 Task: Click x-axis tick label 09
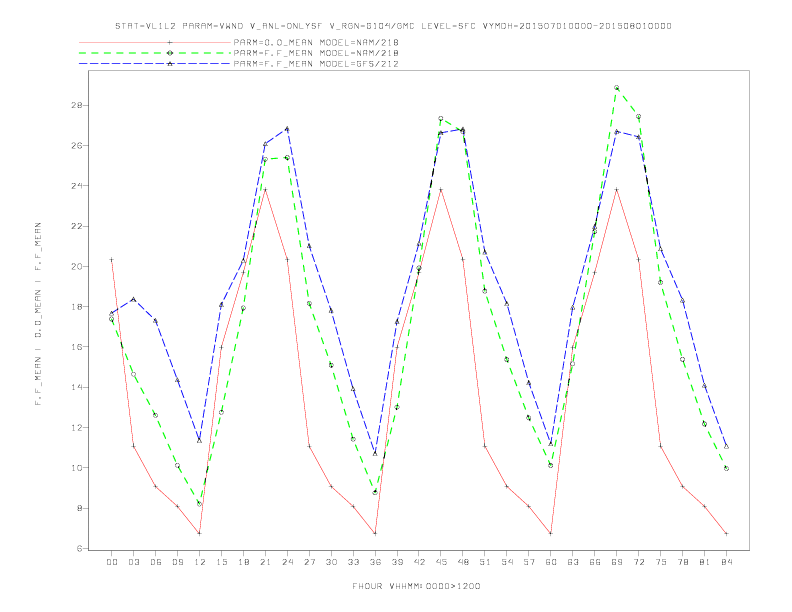(x=177, y=562)
